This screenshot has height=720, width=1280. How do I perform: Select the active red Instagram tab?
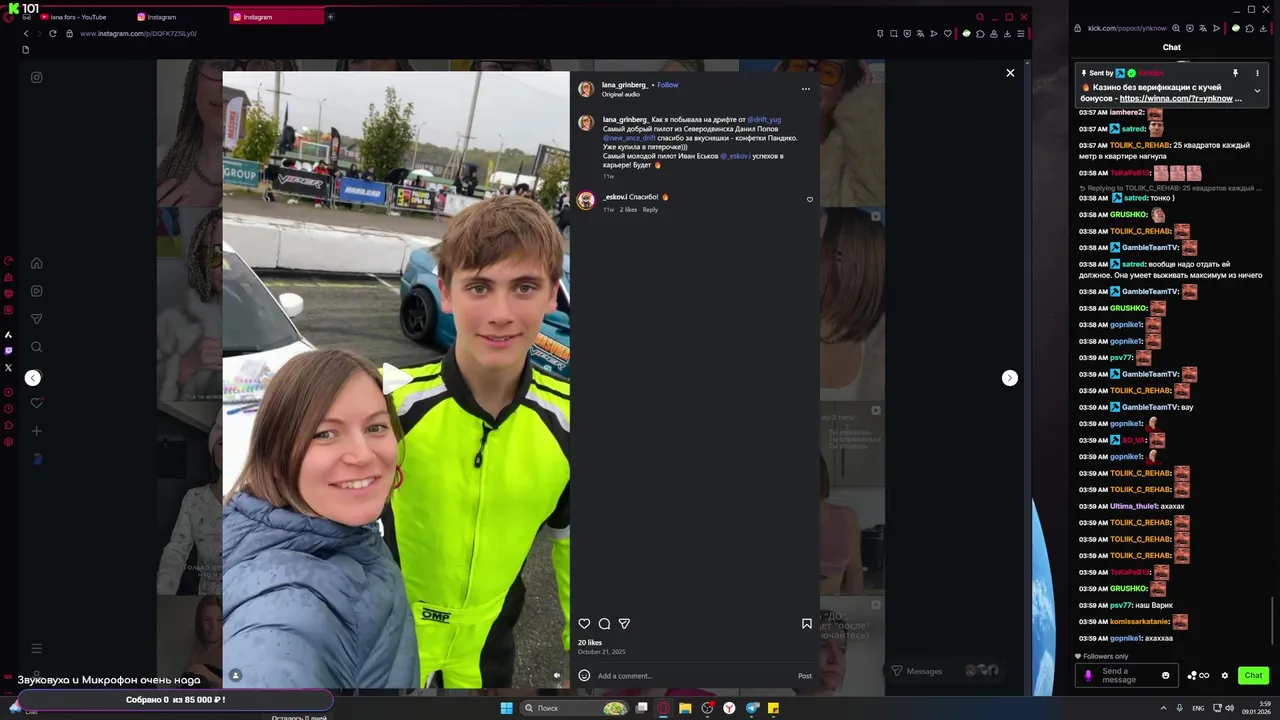[275, 17]
